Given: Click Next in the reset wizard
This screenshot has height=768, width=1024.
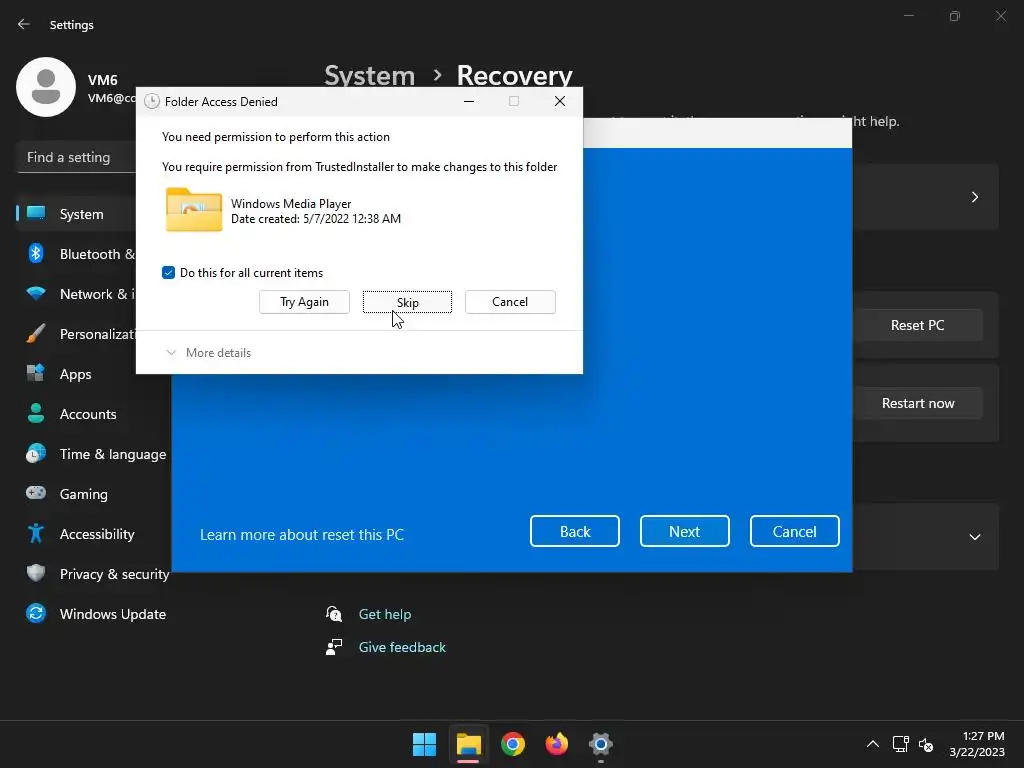Looking at the screenshot, I should point(684,531).
